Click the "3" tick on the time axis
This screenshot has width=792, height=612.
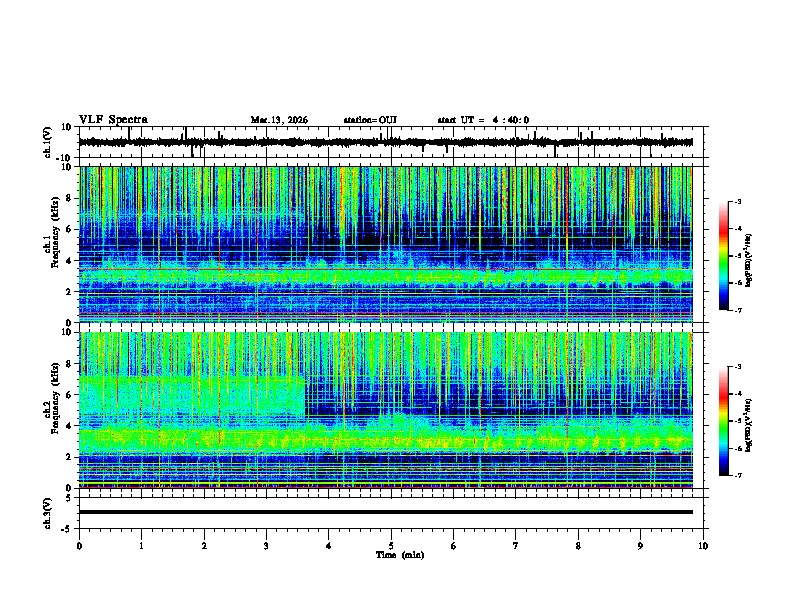(266, 546)
